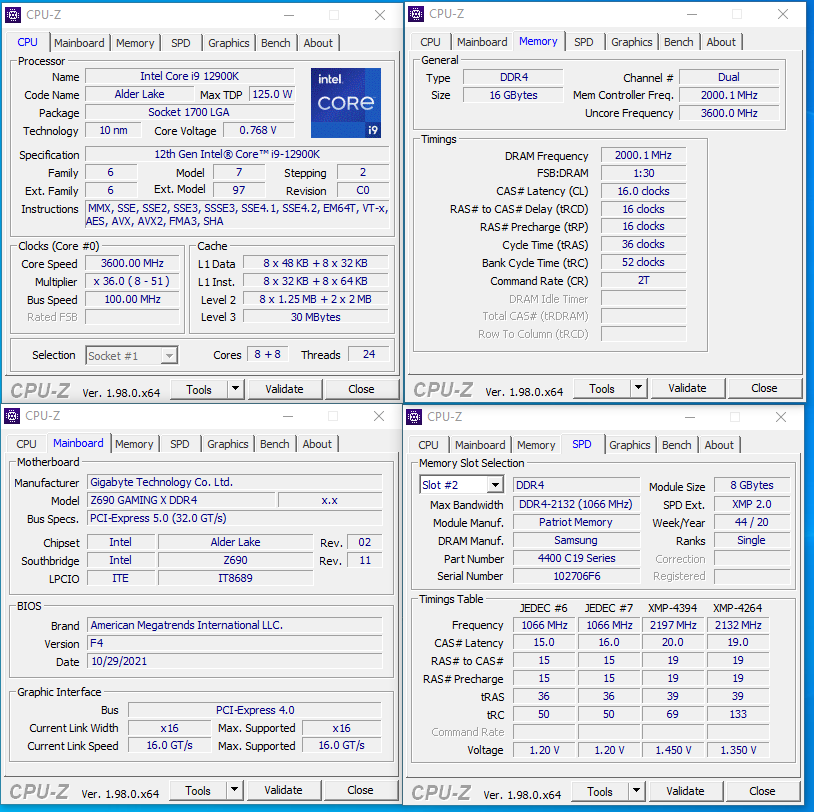Click the CPU-Z app icon in the CPU window title bar
Screen dimensions: 814x812
13,15
